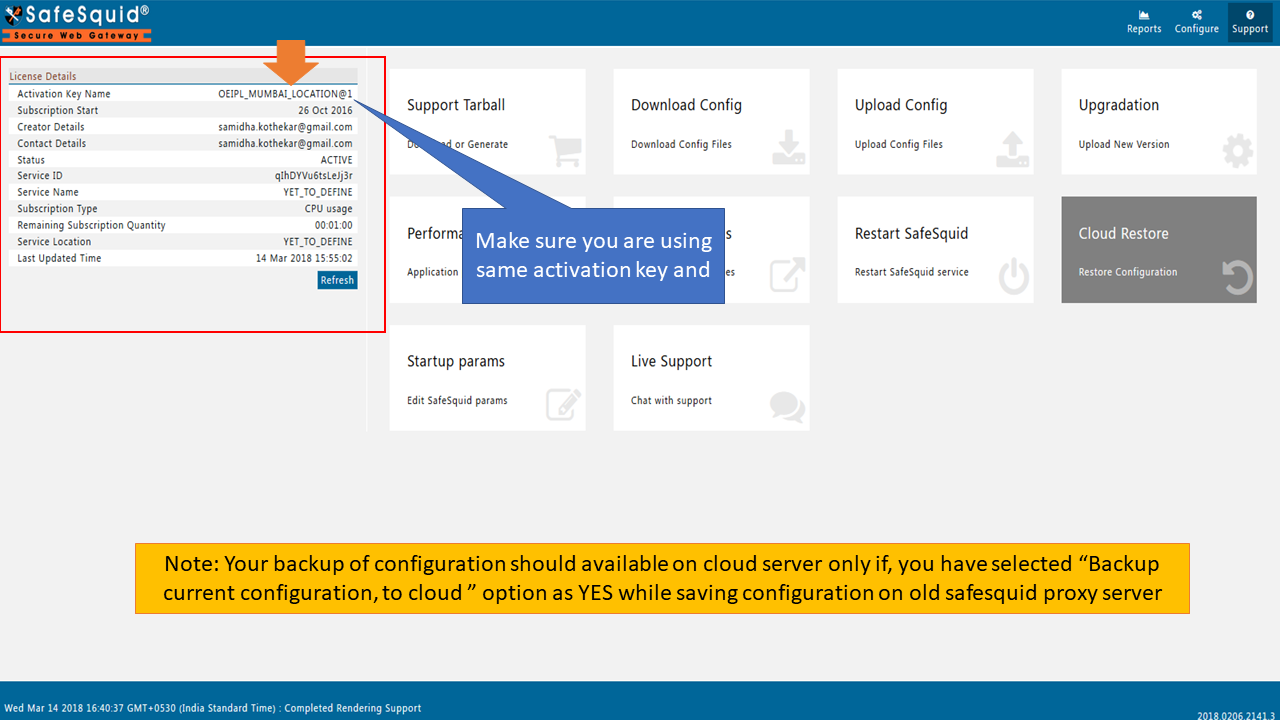Open the Configure section
The height and width of the screenshot is (720, 1280).
point(1196,22)
